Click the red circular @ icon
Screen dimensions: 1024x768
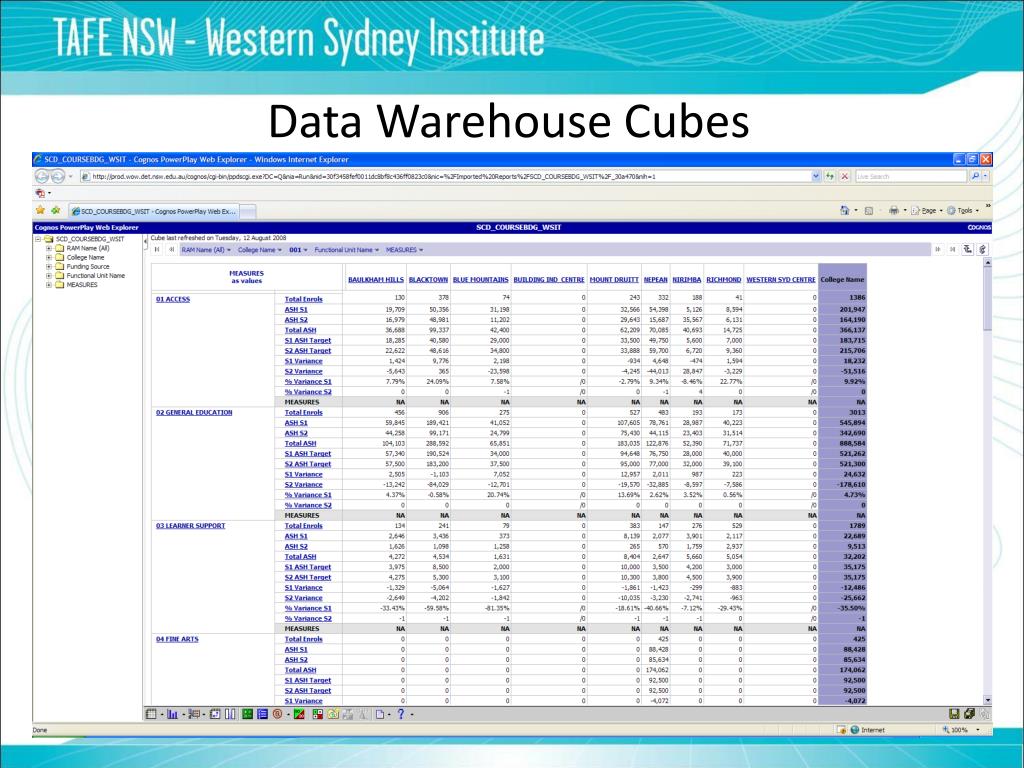tap(278, 714)
